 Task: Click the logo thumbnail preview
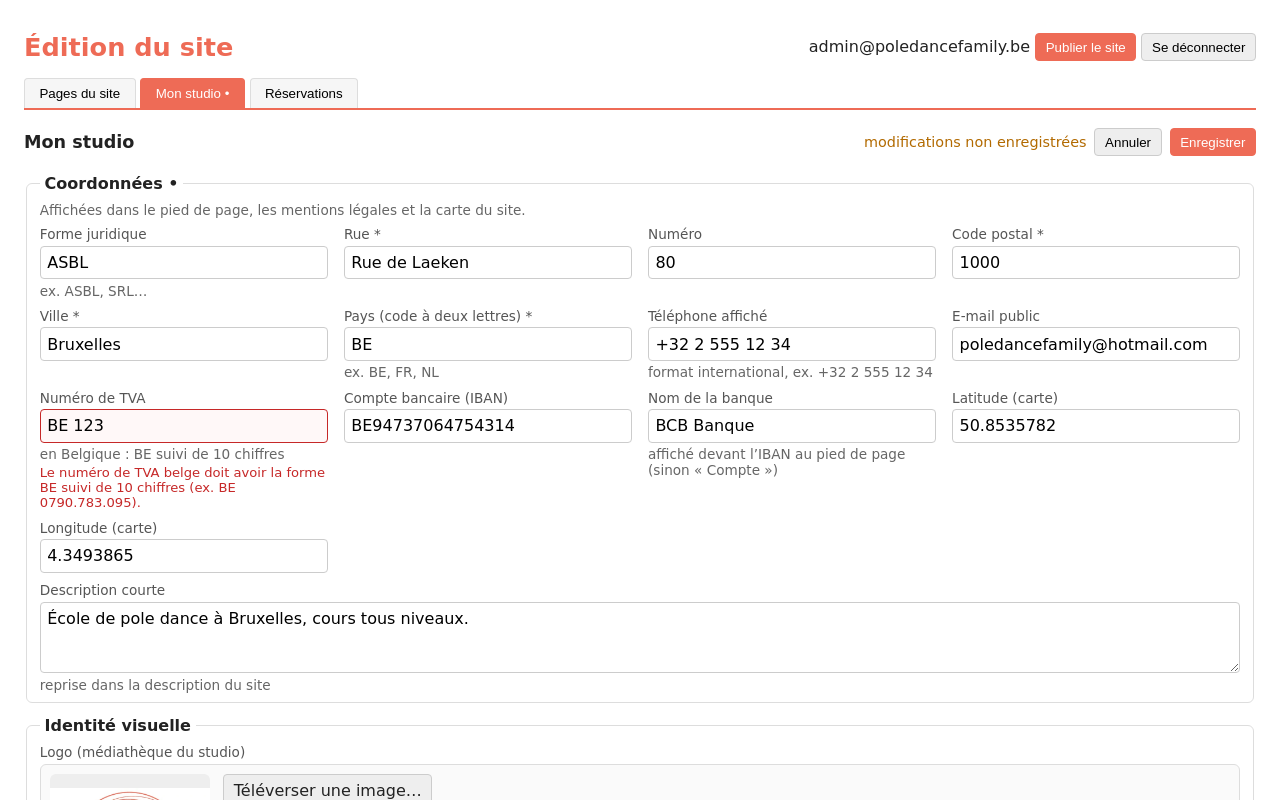coord(130,787)
